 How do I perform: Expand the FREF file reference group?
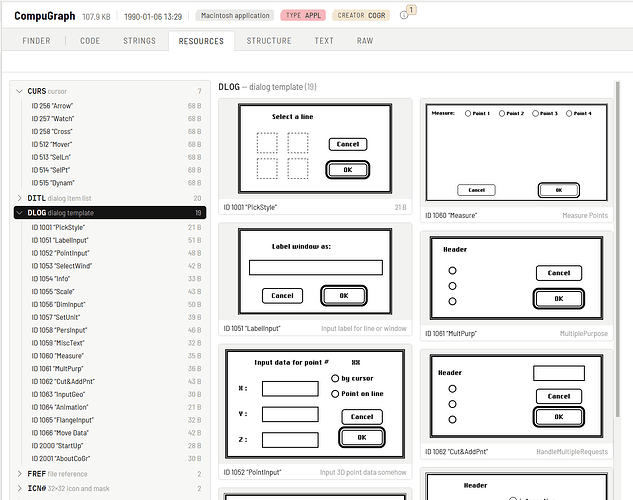19,474
